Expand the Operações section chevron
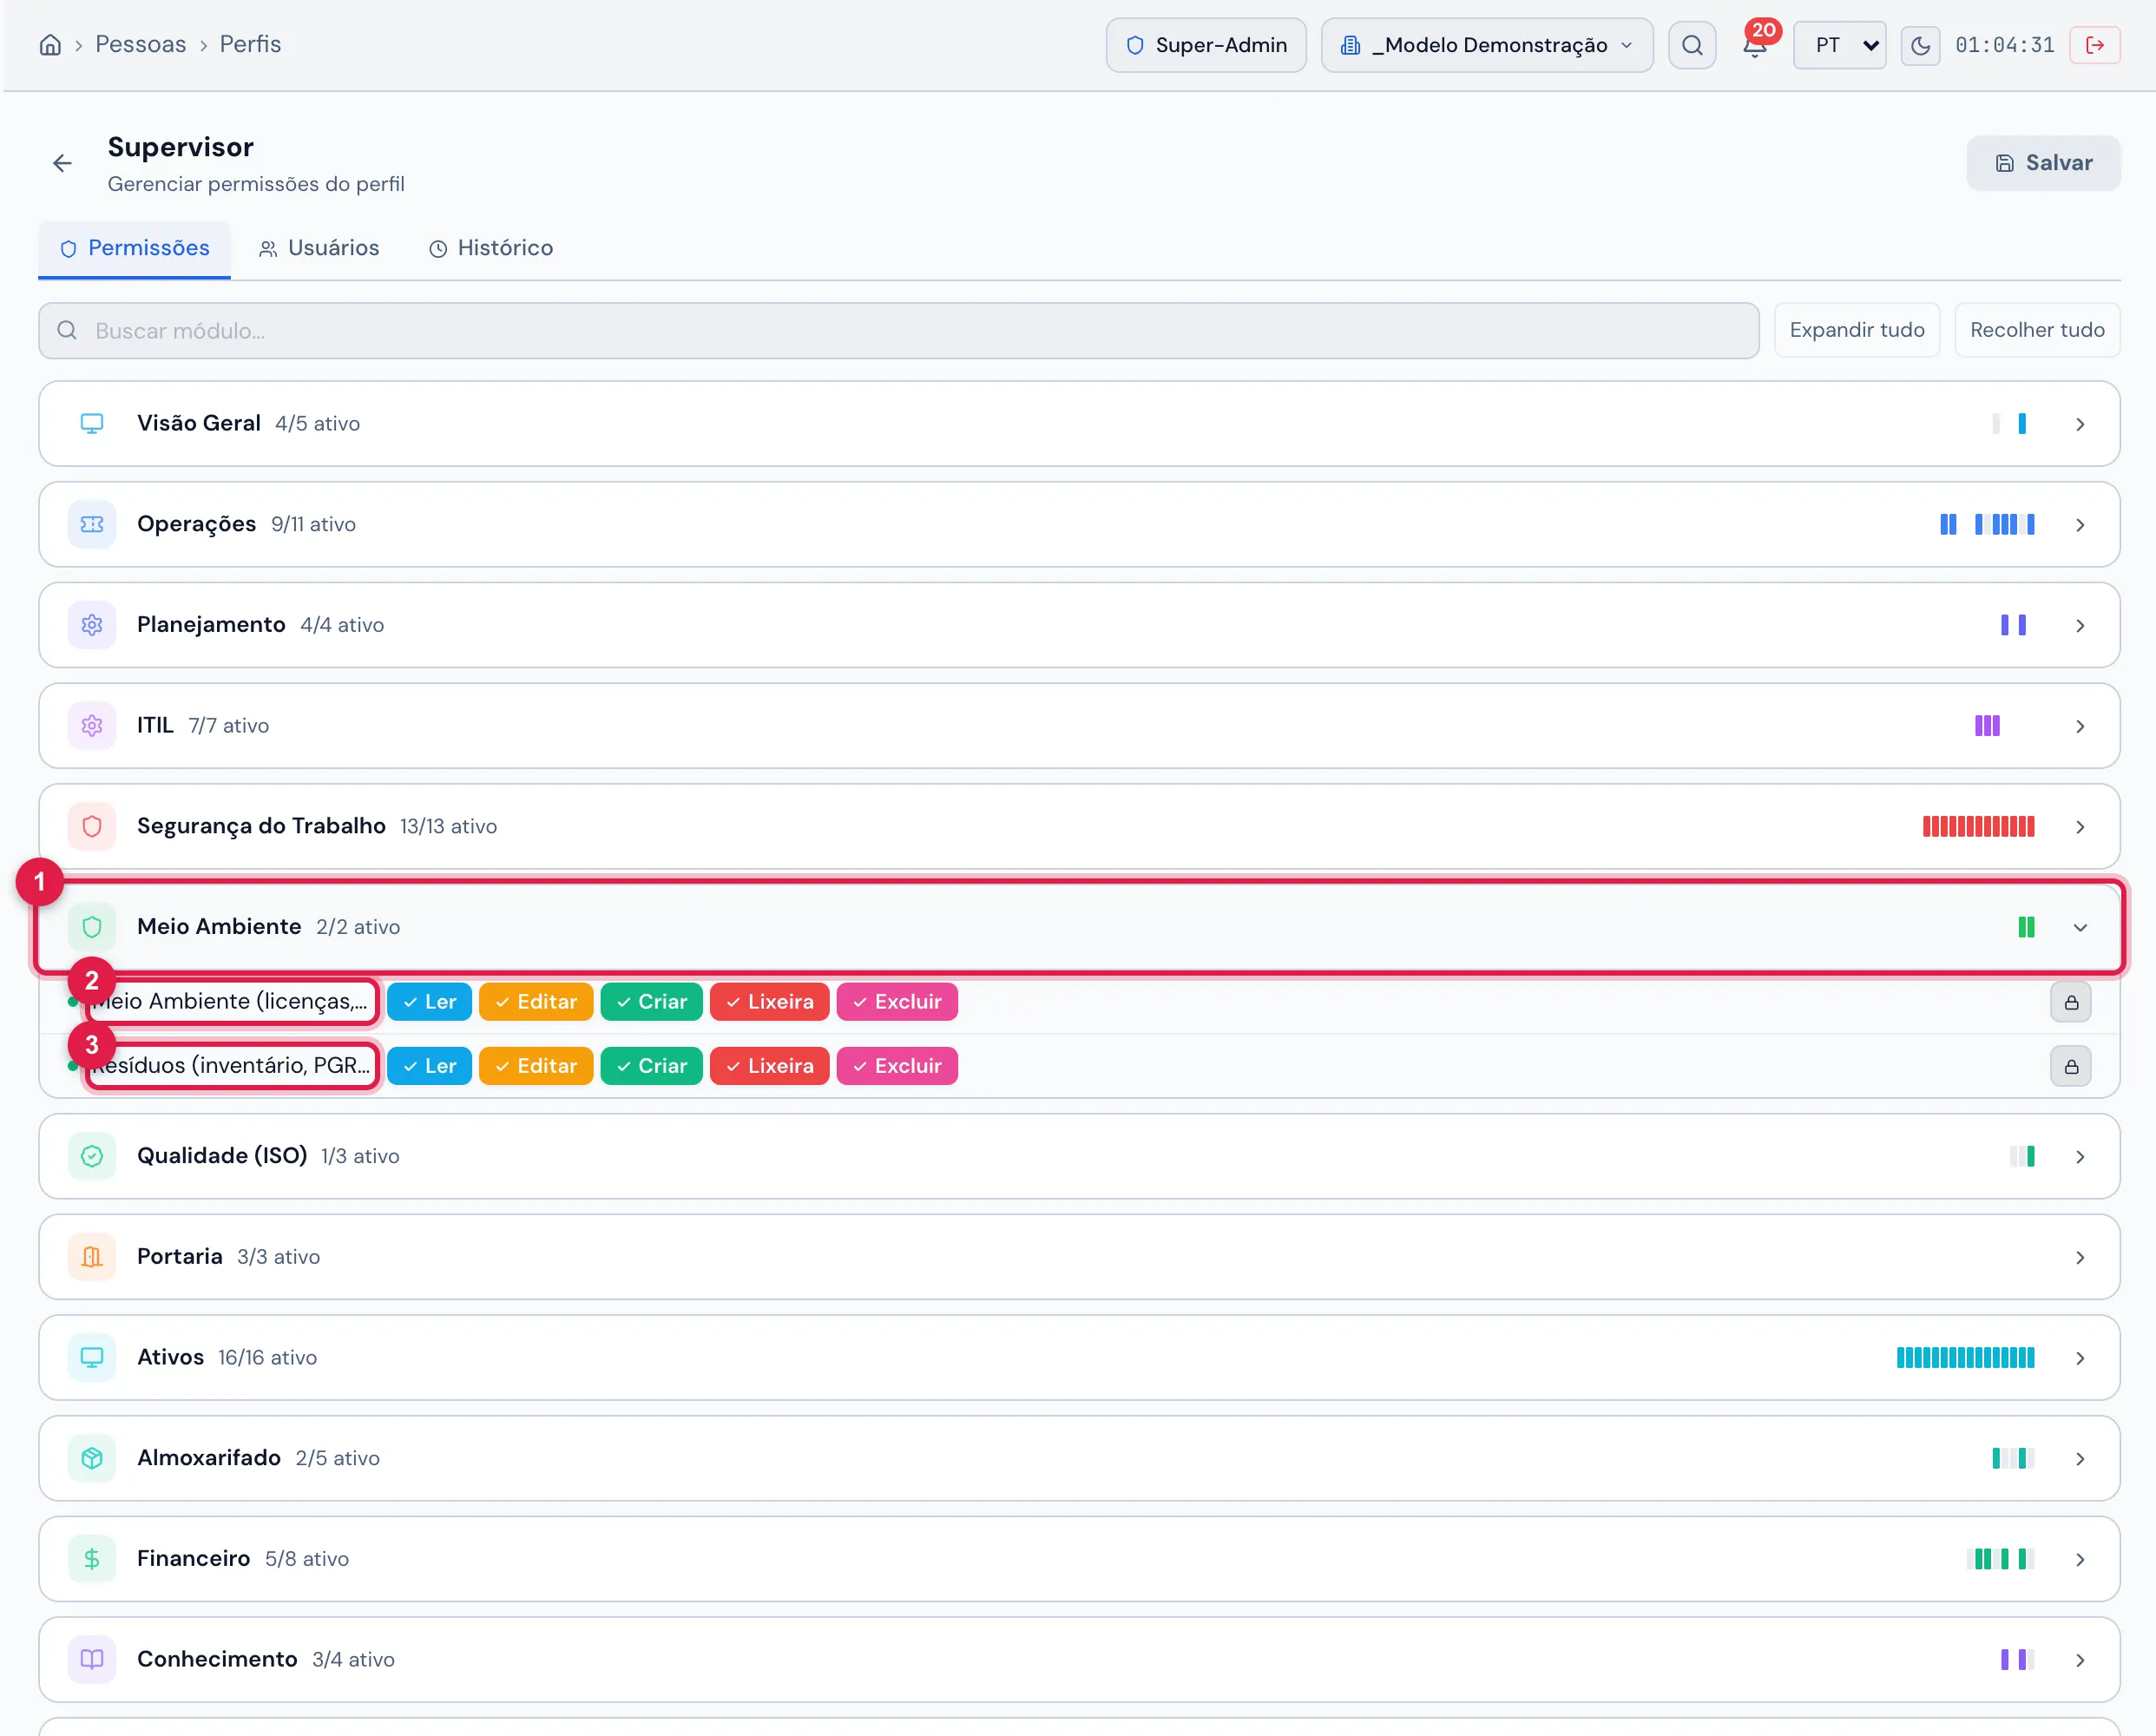The width and height of the screenshot is (2156, 1736). click(x=2080, y=525)
